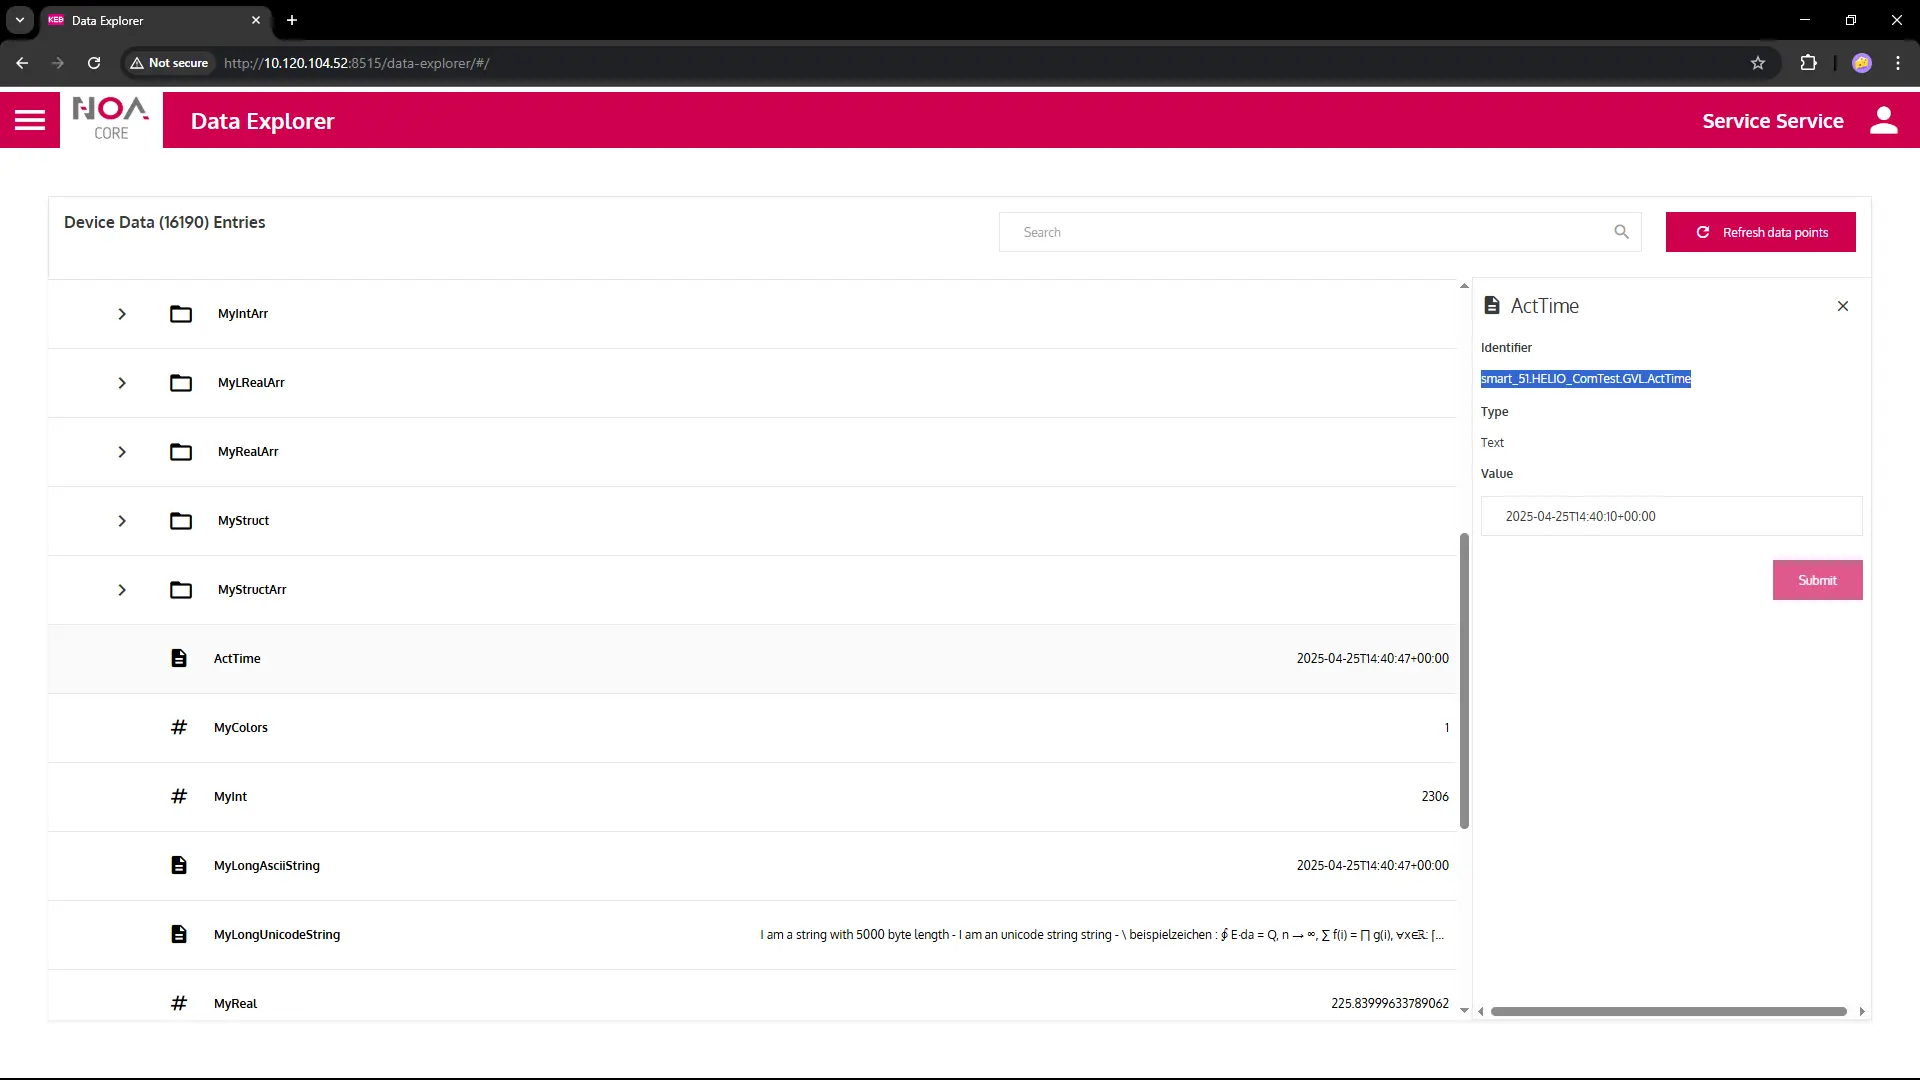1920x1080 pixels.
Task: Click the bookmark star in the address bar
Action: click(x=1758, y=63)
